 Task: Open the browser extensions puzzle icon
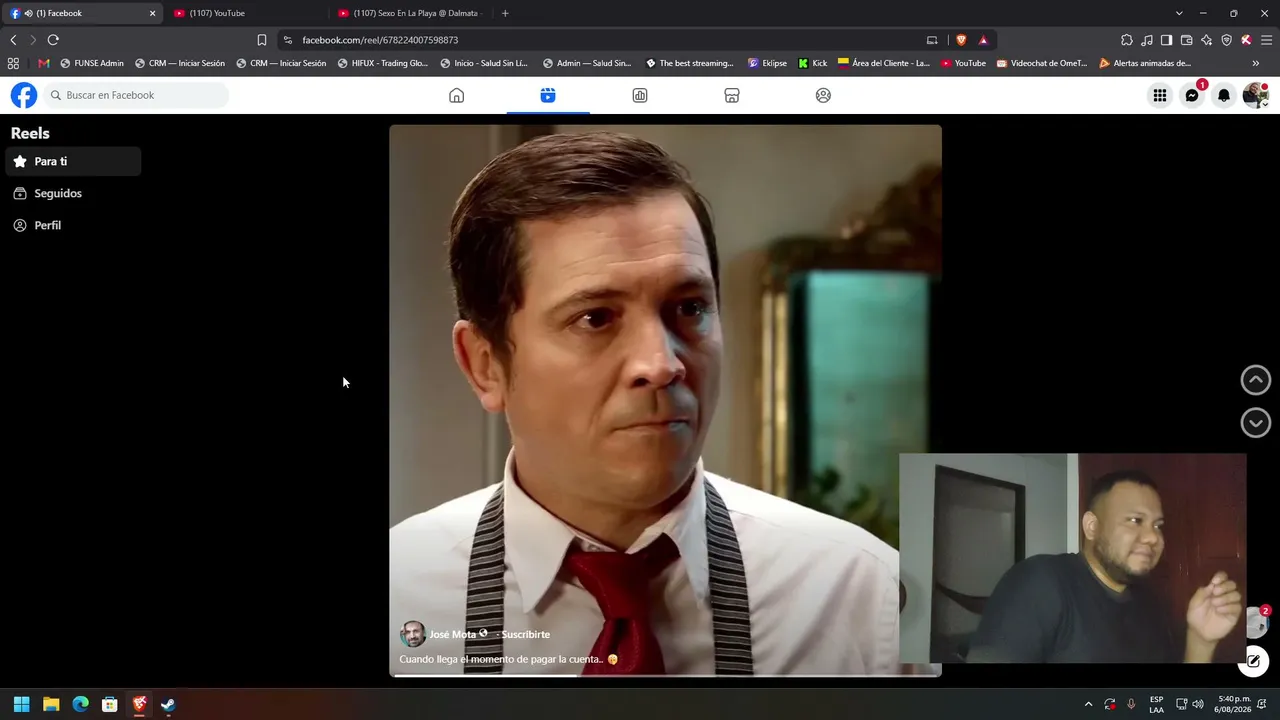(x=1127, y=40)
